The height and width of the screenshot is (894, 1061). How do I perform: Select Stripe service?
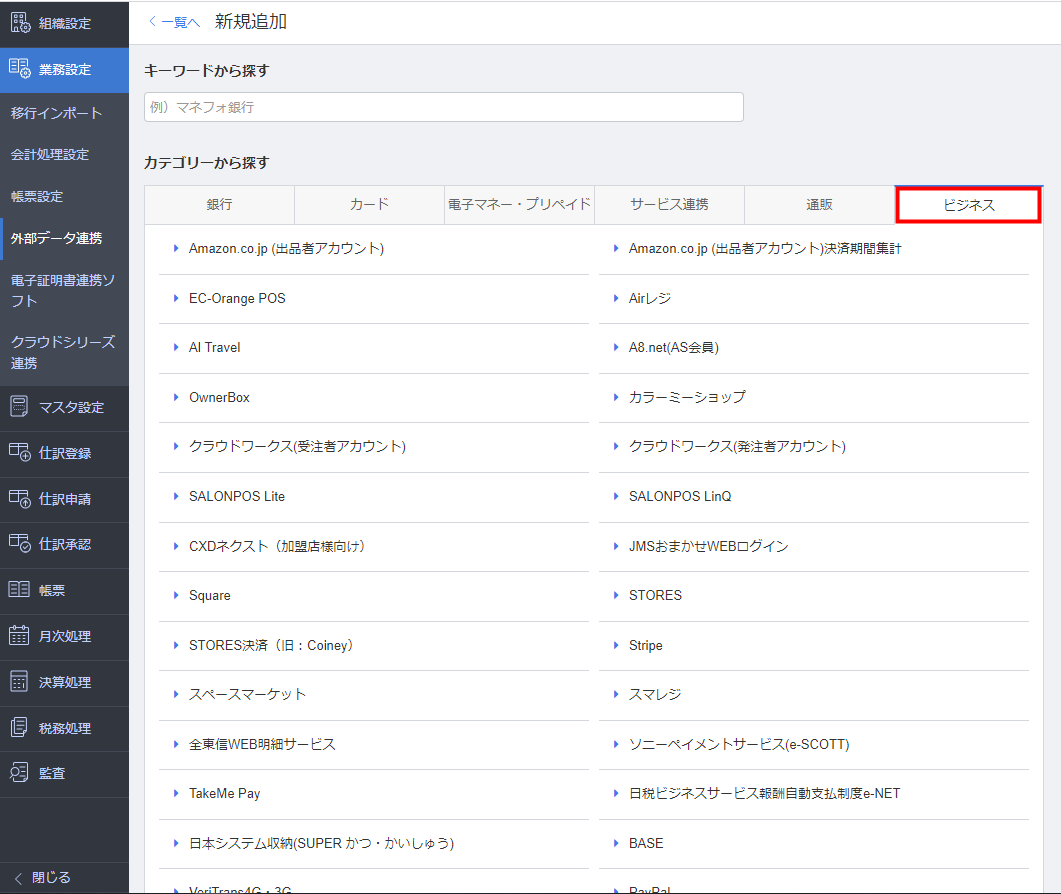646,645
